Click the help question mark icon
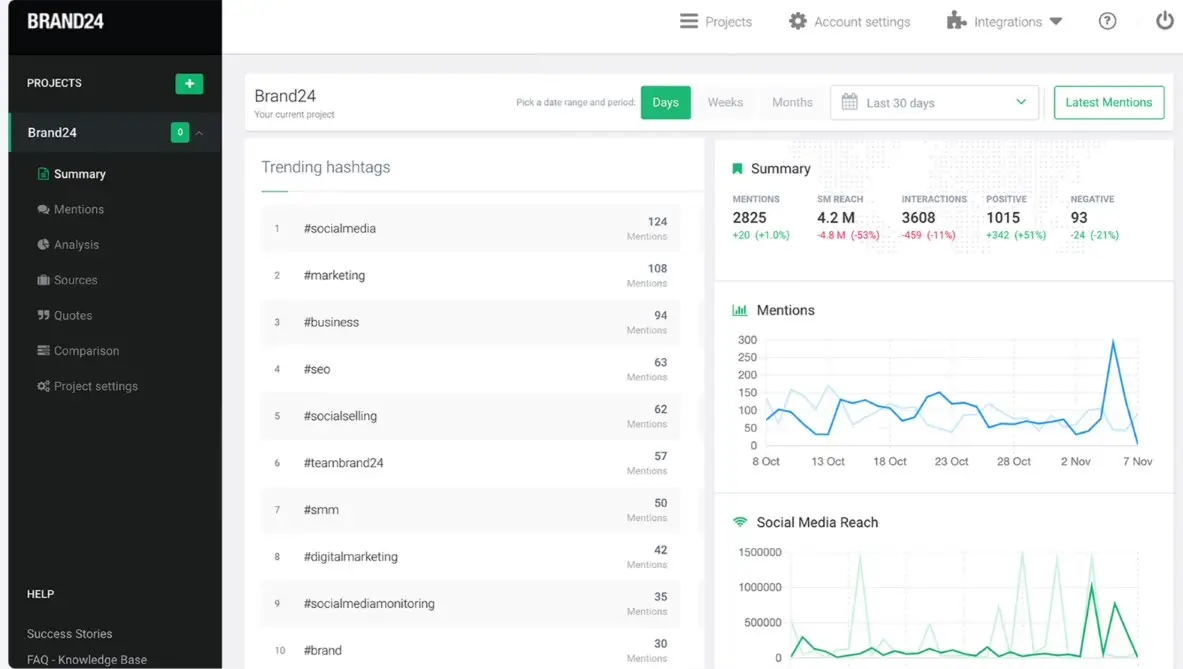 [1107, 21]
